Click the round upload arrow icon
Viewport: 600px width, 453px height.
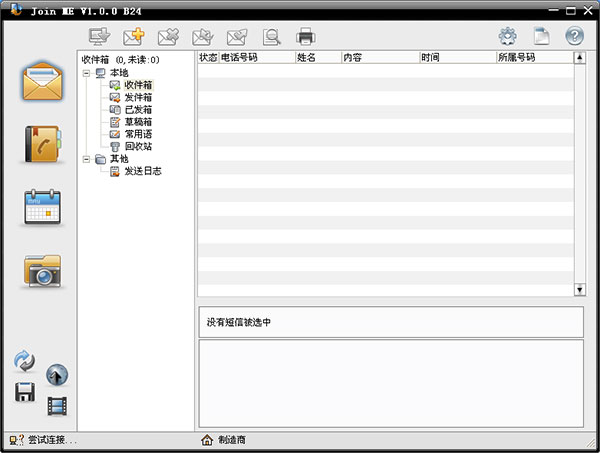pyautogui.click(x=57, y=375)
